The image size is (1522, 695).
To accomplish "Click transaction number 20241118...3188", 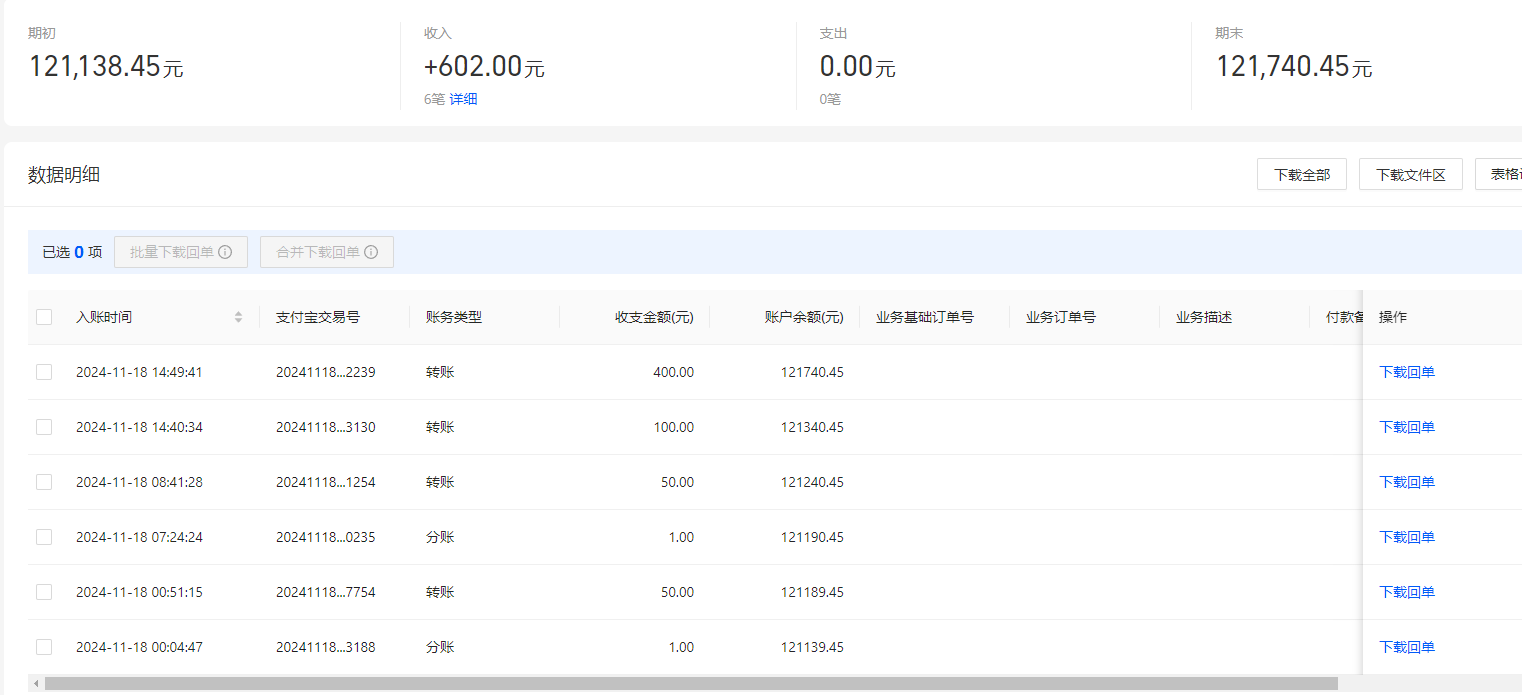I will pyautogui.click(x=326, y=647).
